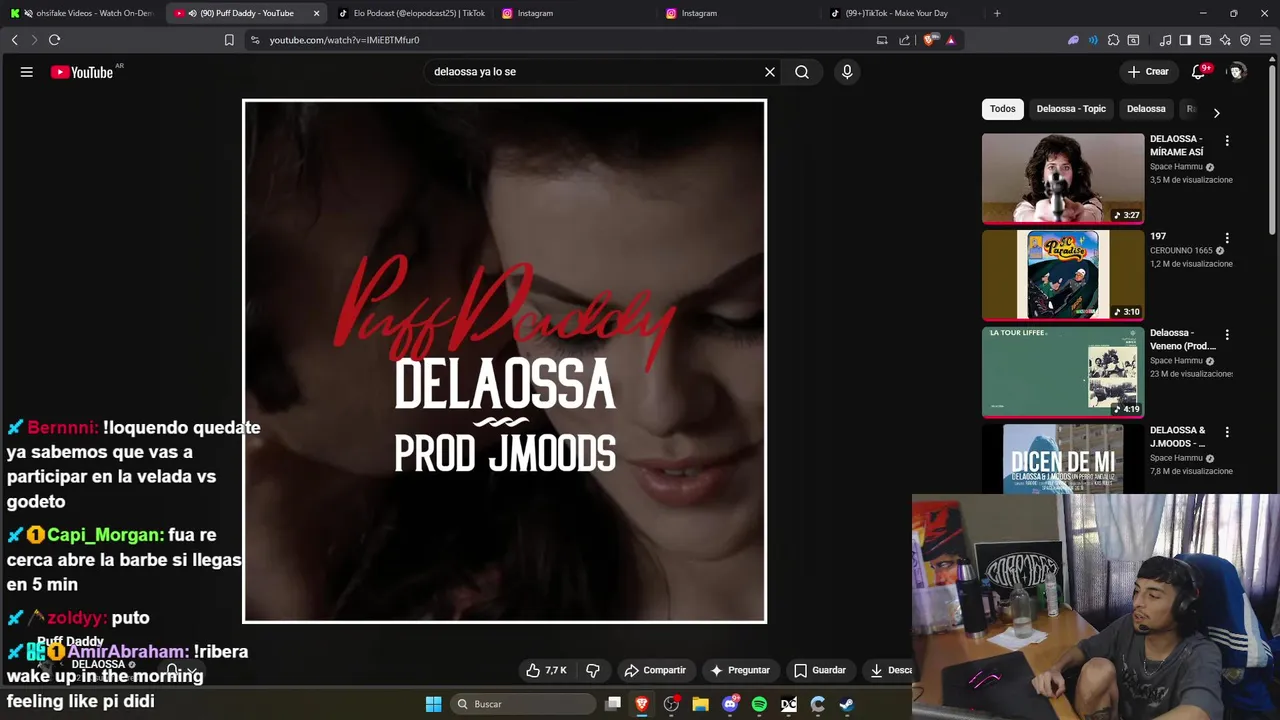Select the Delaossa - Topic chip
This screenshot has height=720, width=1280.
tap(1071, 109)
